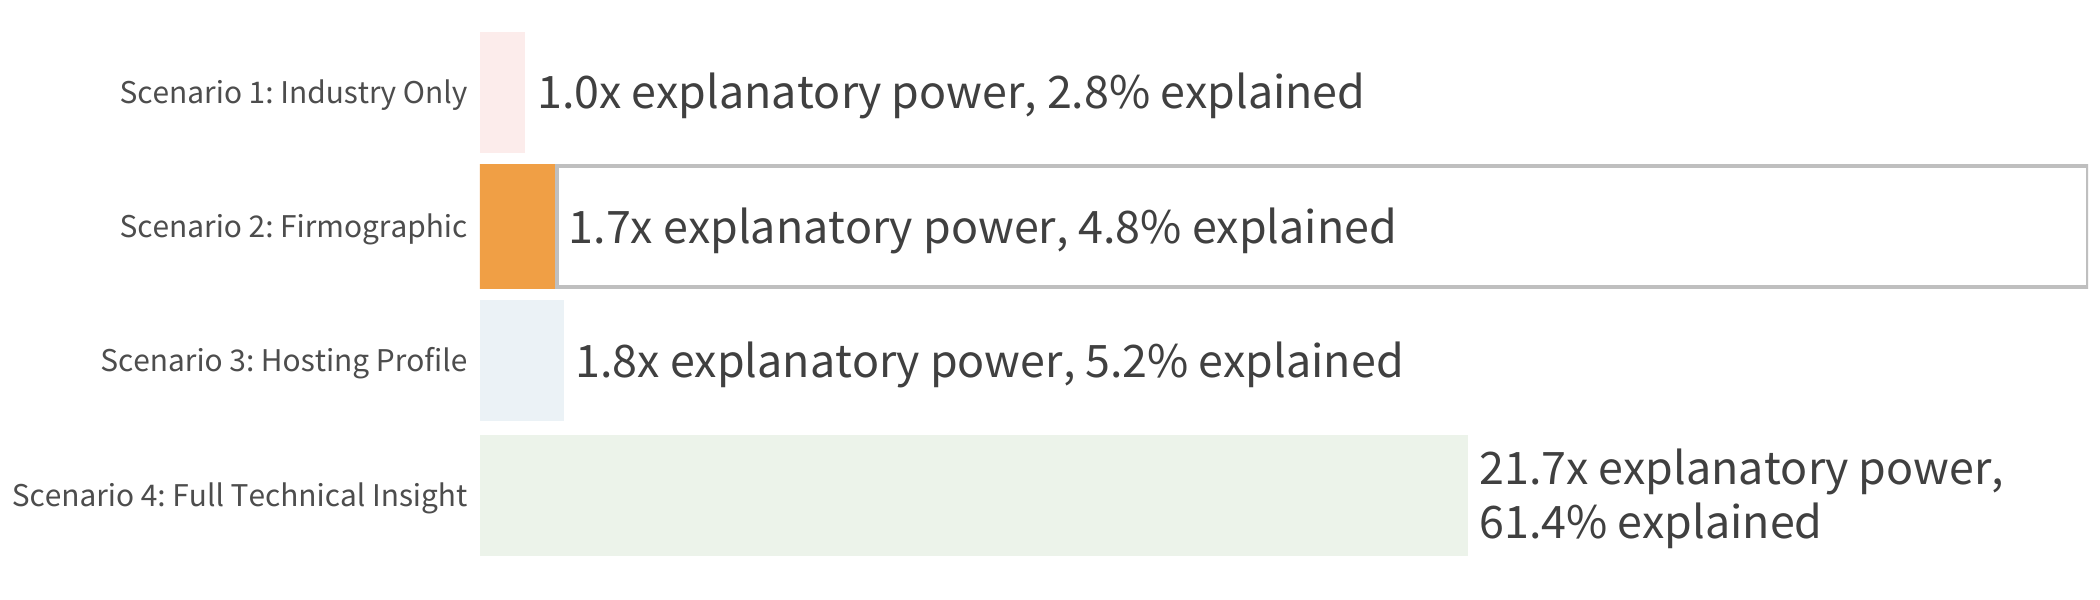Click 'explanatory power' in the Scenario 1 annotation

833,94
